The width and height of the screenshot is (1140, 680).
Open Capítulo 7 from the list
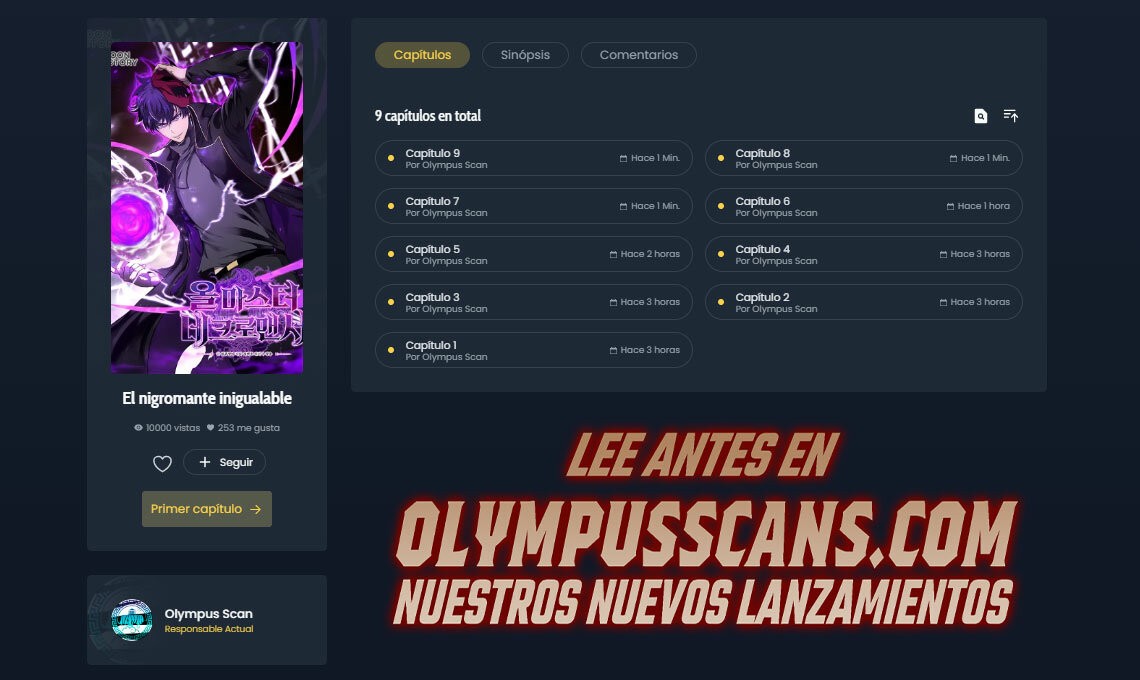534,206
